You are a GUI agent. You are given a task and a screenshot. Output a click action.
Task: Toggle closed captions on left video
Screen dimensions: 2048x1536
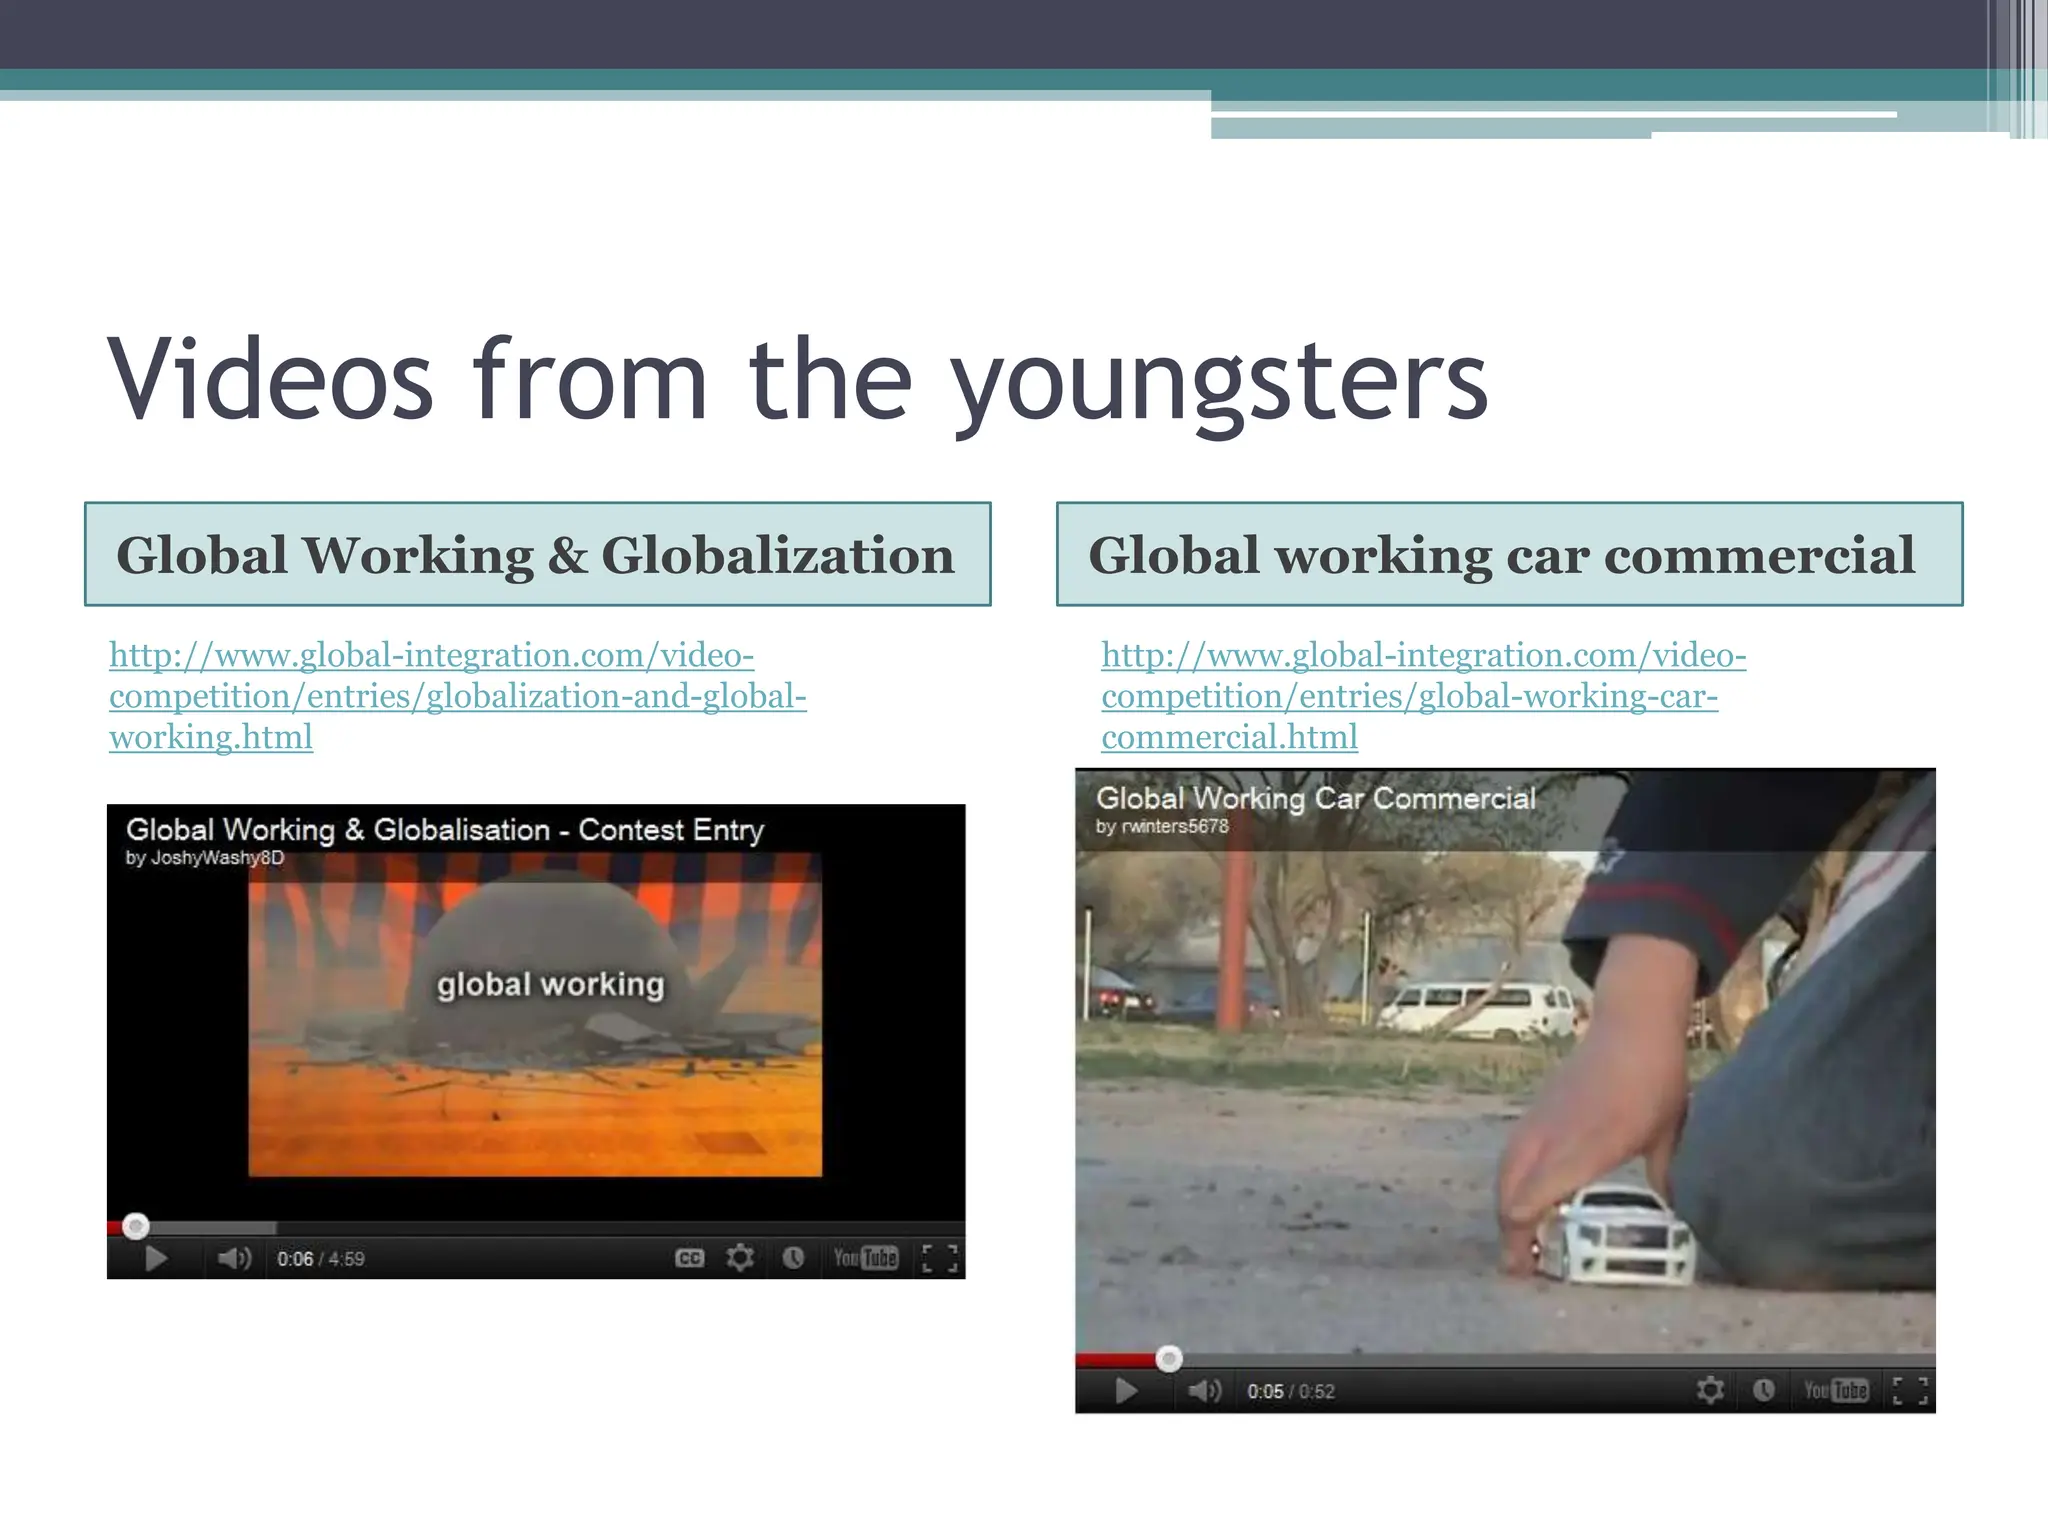tap(690, 1258)
